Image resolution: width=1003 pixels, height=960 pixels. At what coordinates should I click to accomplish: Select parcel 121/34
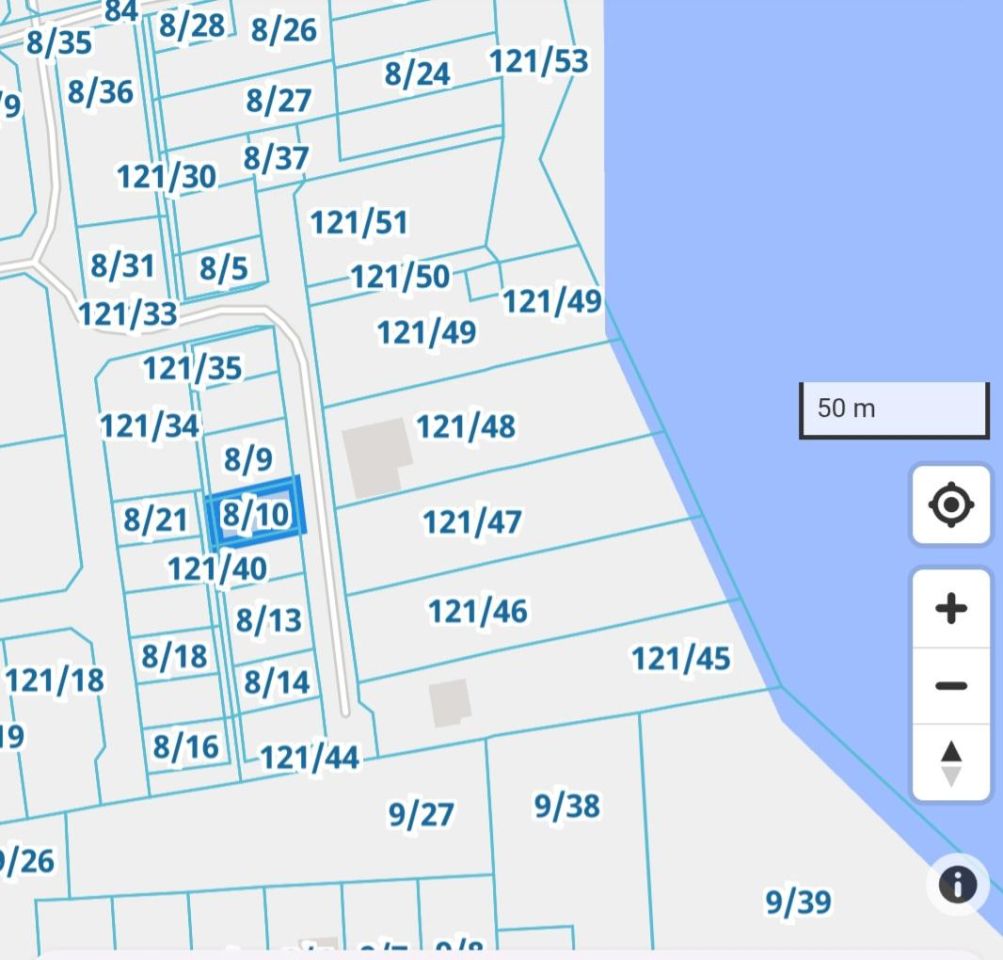pyautogui.click(x=150, y=425)
